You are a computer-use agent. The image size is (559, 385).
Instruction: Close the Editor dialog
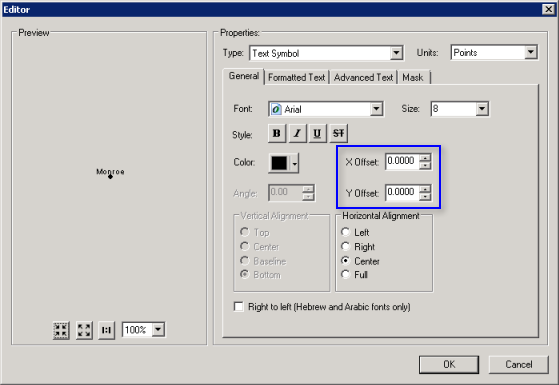click(548, 9)
